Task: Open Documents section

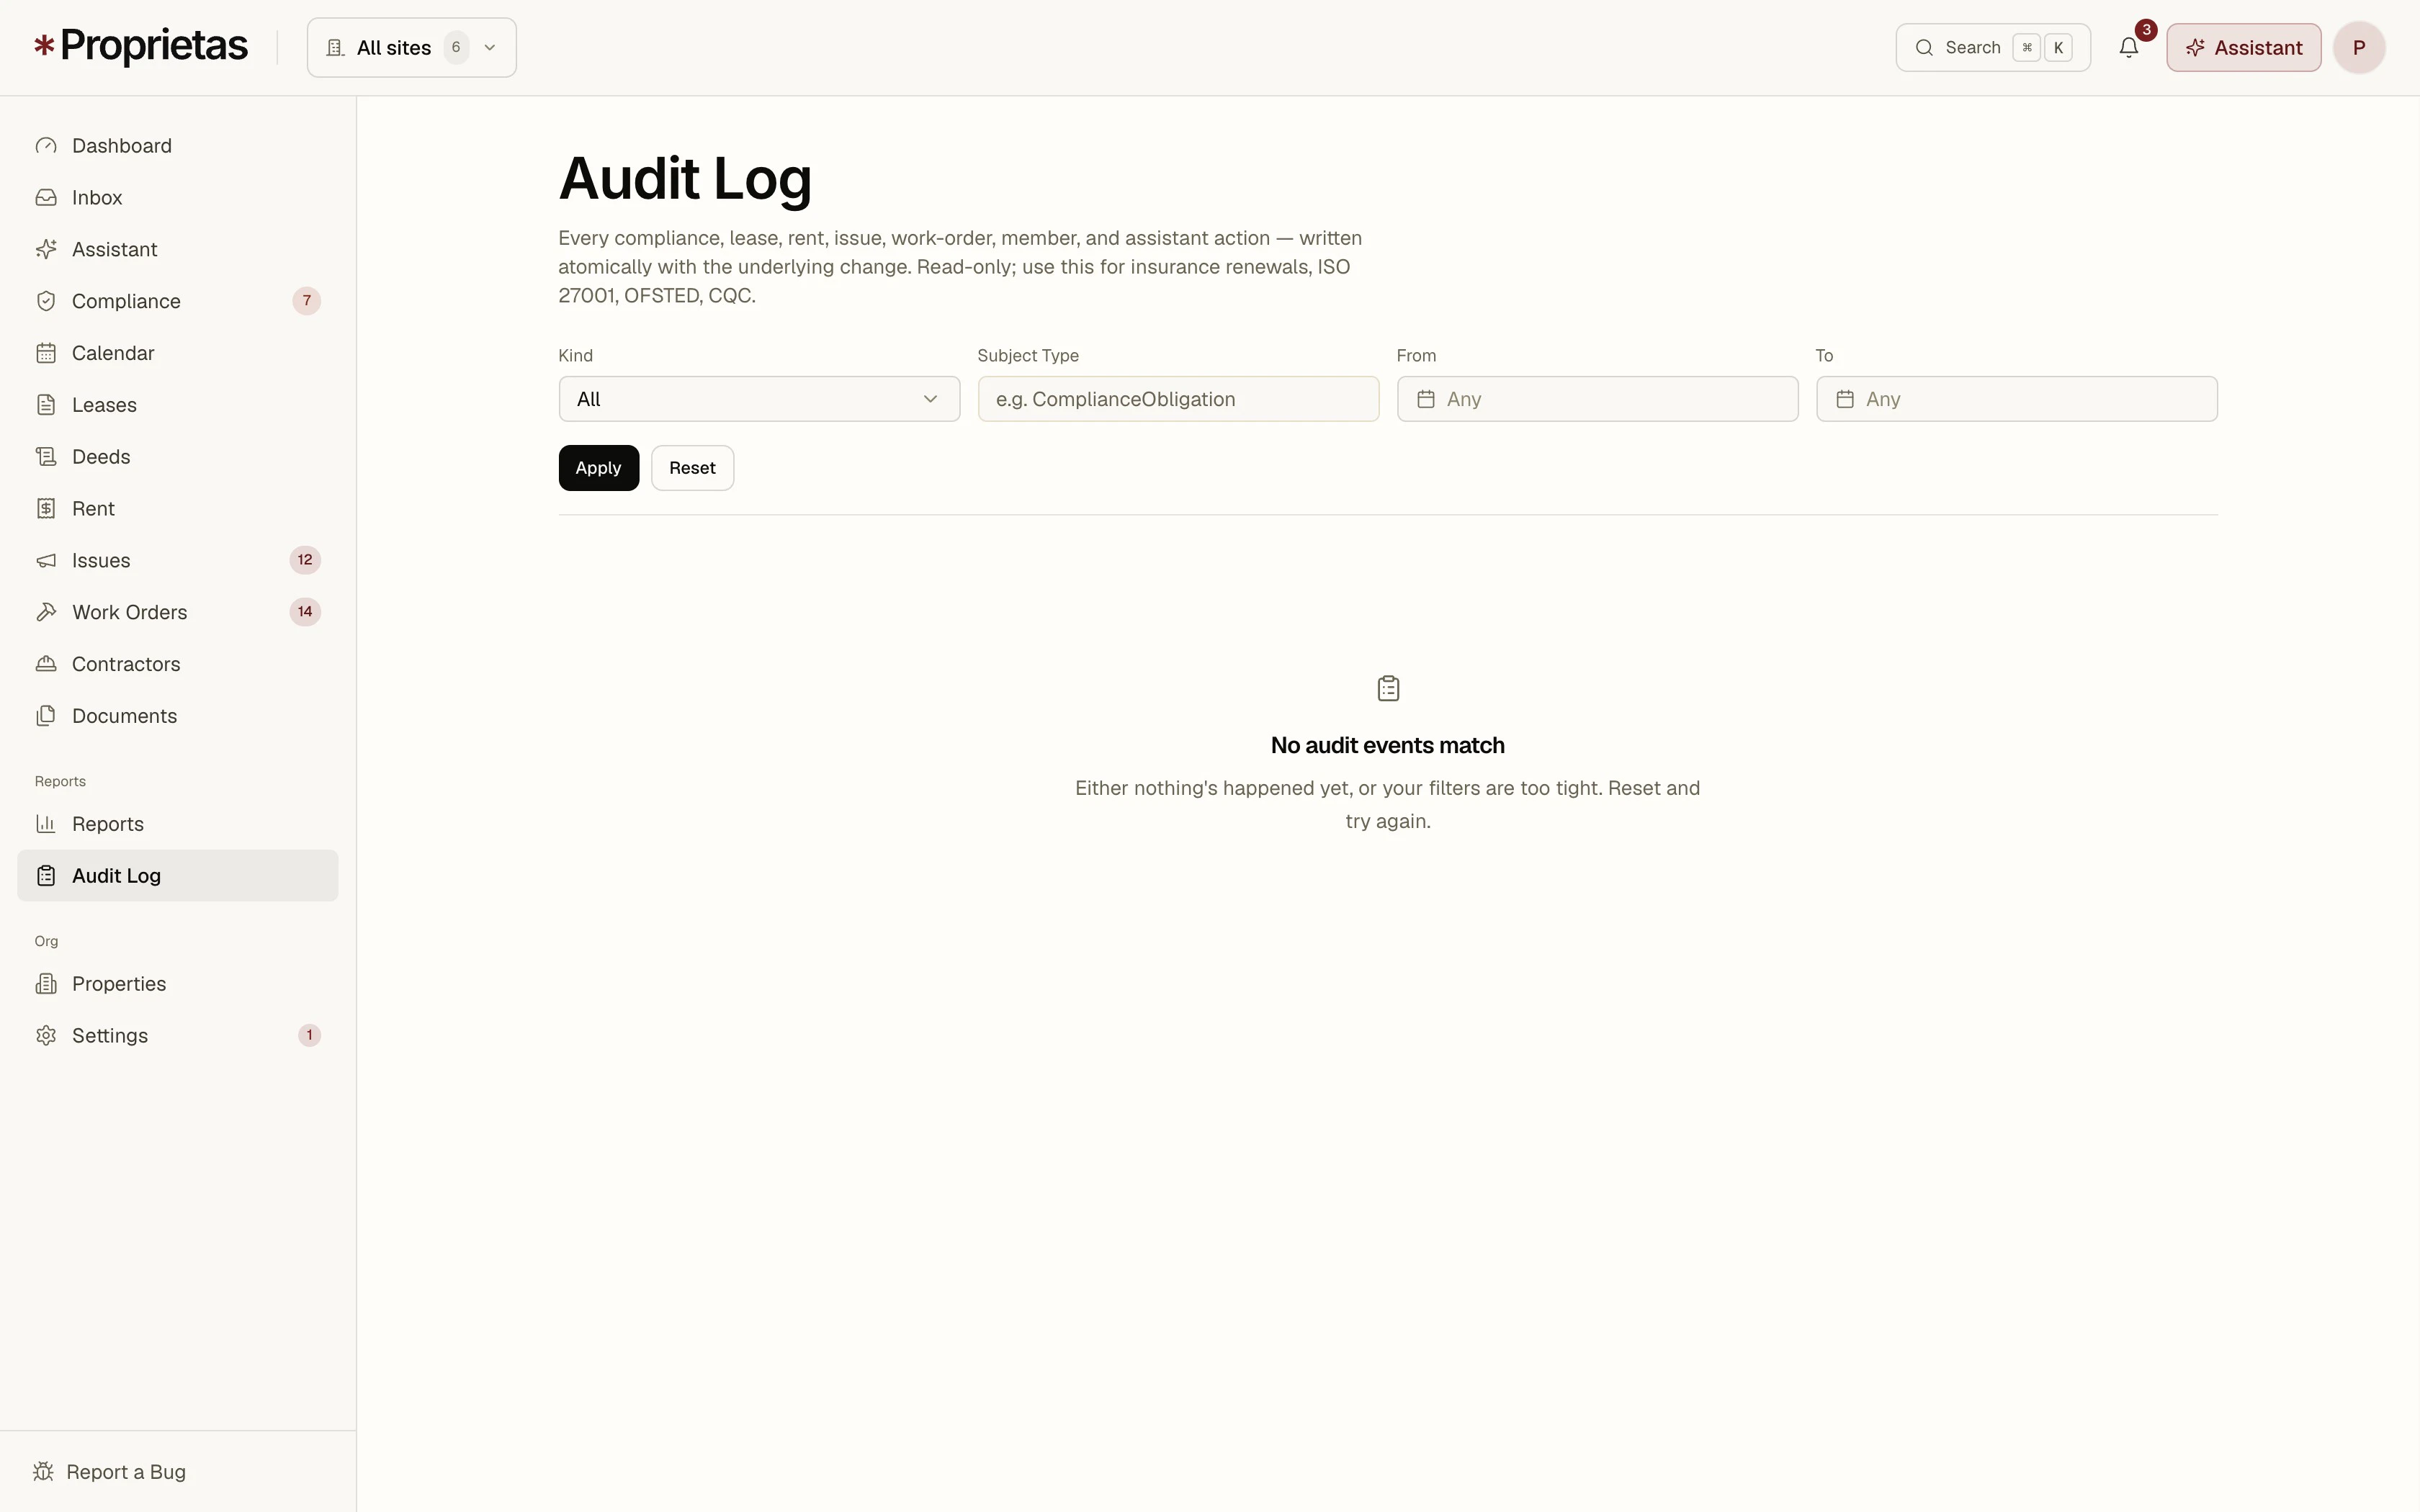Action: (178, 716)
